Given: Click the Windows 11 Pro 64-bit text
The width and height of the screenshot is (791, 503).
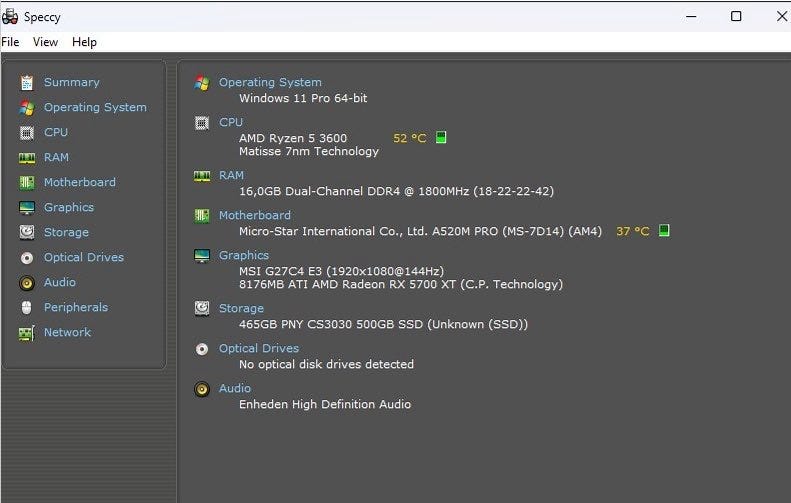Looking at the screenshot, I should pyautogui.click(x=303, y=98).
